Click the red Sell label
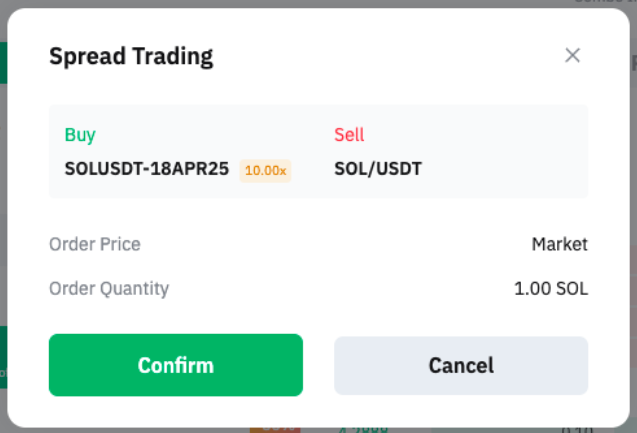 (349, 135)
